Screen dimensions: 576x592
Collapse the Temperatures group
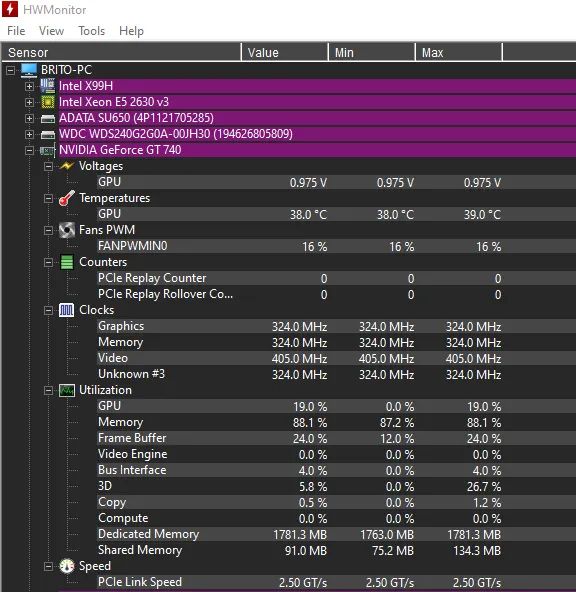pyautogui.click(x=48, y=199)
